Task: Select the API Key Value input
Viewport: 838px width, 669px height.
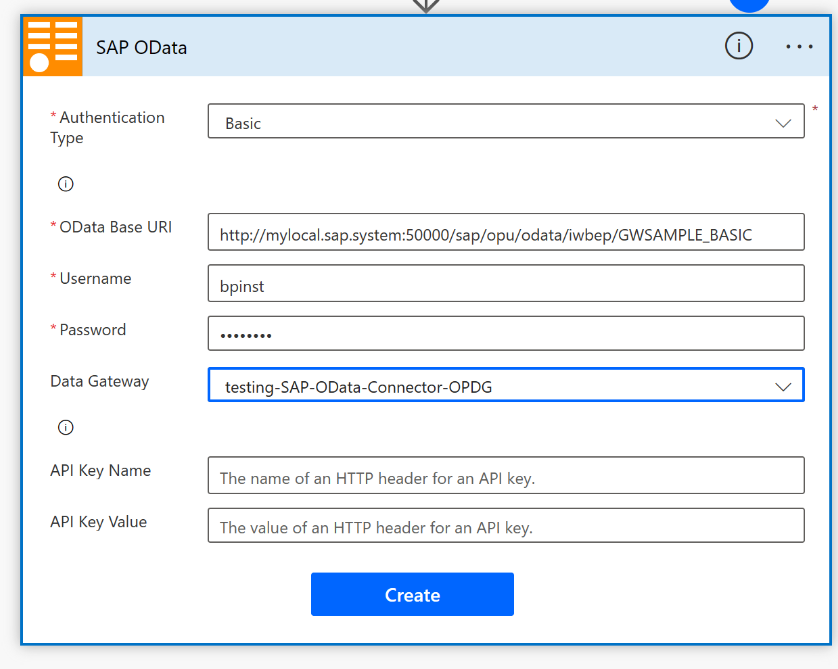Action: pos(505,527)
